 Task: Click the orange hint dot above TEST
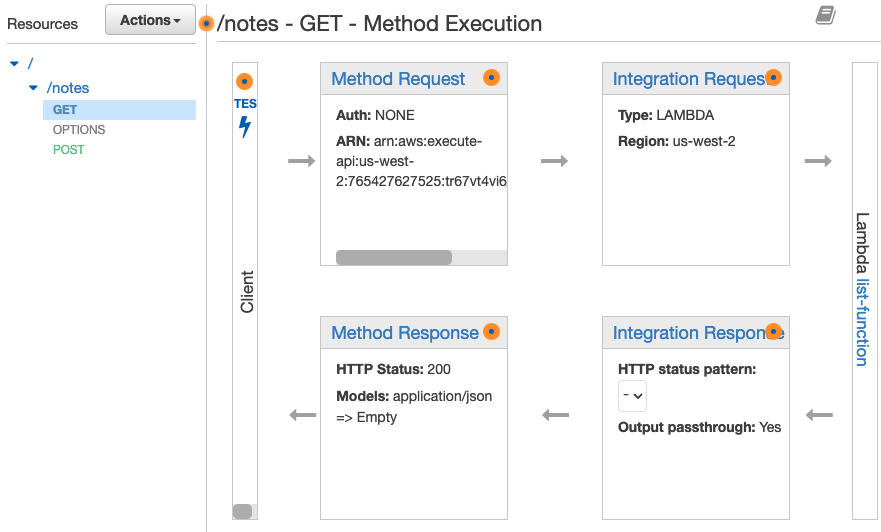click(244, 81)
